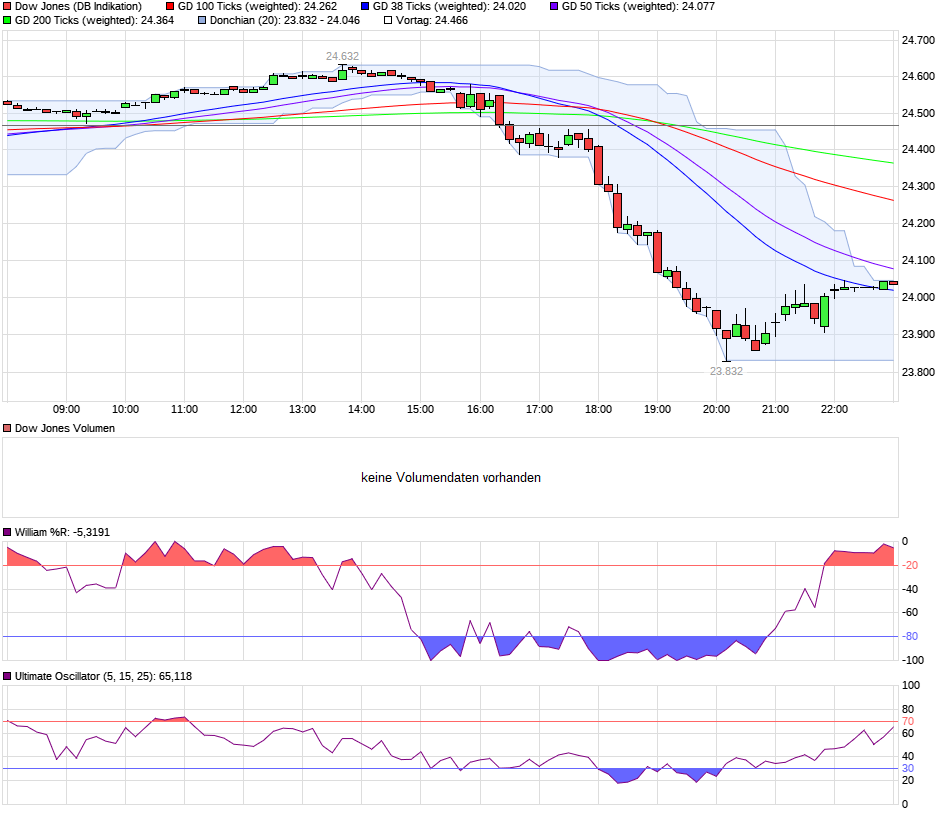Viewport: 940px width, 814px height.
Task: Click the 23.832 low price annotation
Action: [x=726, y=372]
